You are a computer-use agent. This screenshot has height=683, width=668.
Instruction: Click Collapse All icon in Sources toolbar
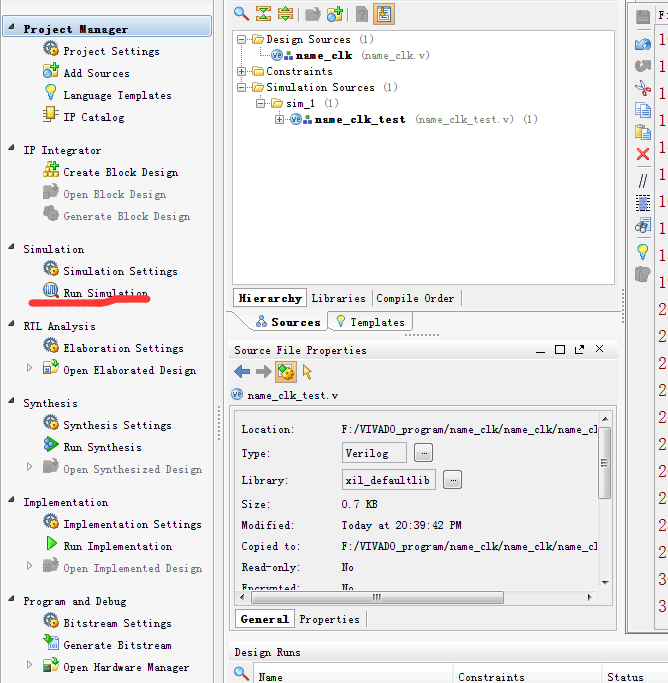point(263,14)
